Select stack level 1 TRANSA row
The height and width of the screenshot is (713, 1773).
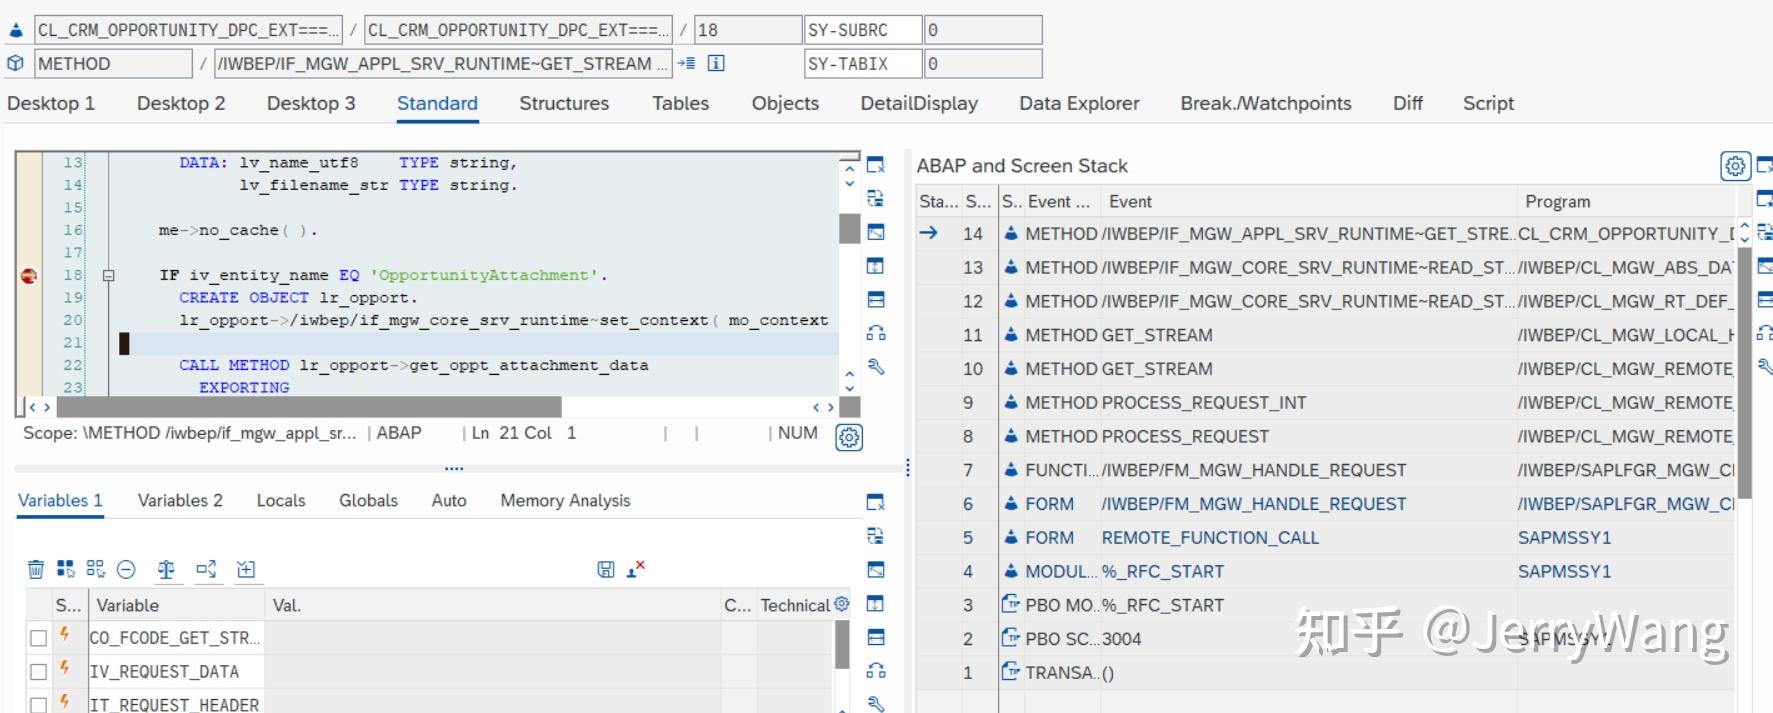pos(1325,672)
